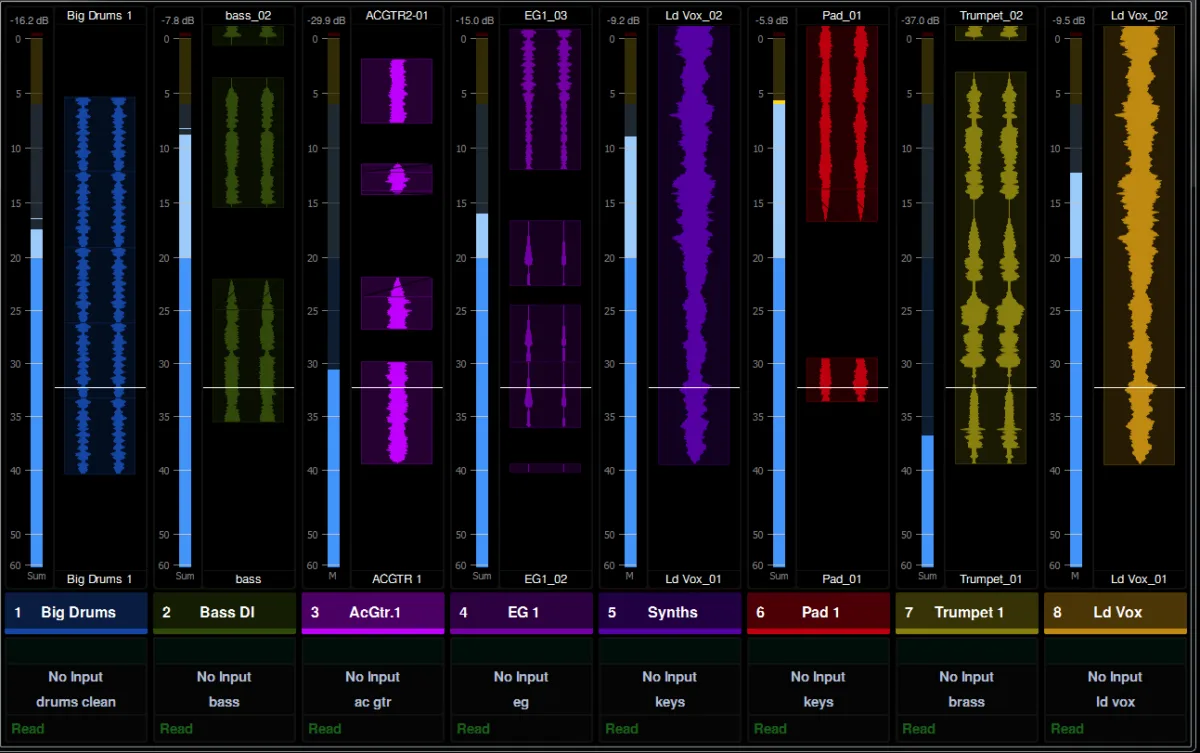Change Read automation mode on Big Drums

click(x=28, y=728)
